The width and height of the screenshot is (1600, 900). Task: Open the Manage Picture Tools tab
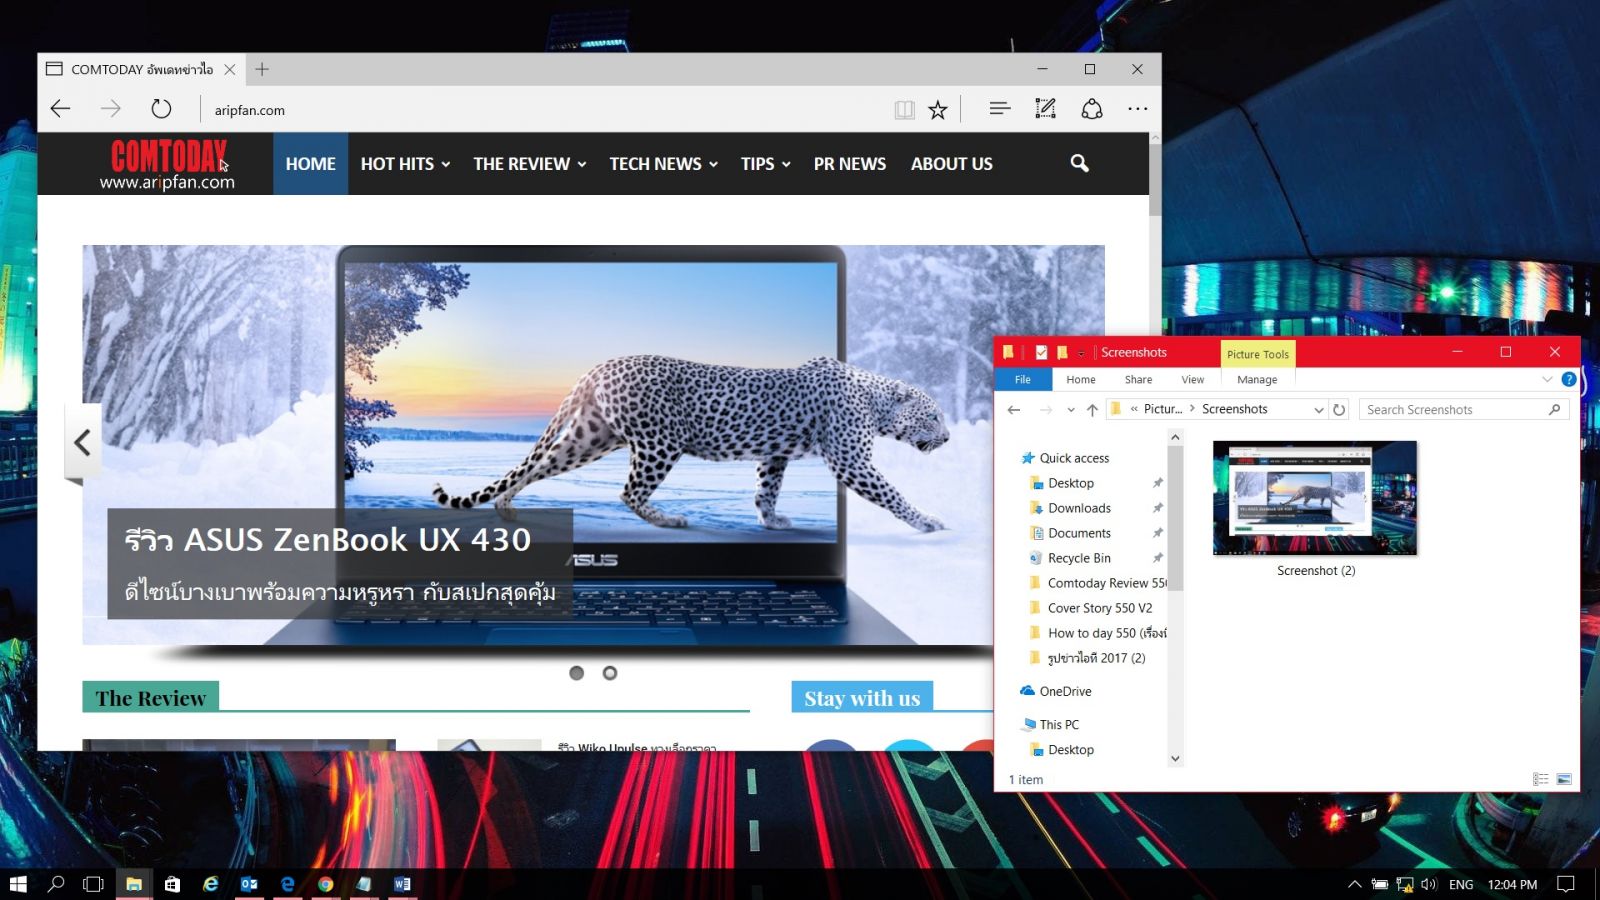click(x=1257, y=379)
